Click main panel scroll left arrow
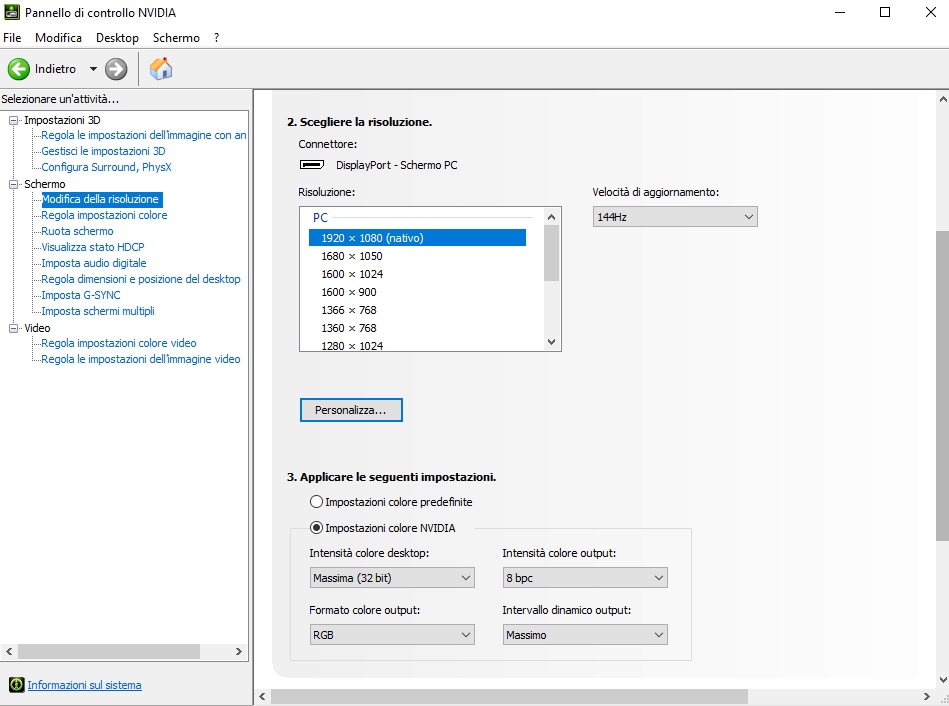The image size is (949, 706). (x=262, y=697)
